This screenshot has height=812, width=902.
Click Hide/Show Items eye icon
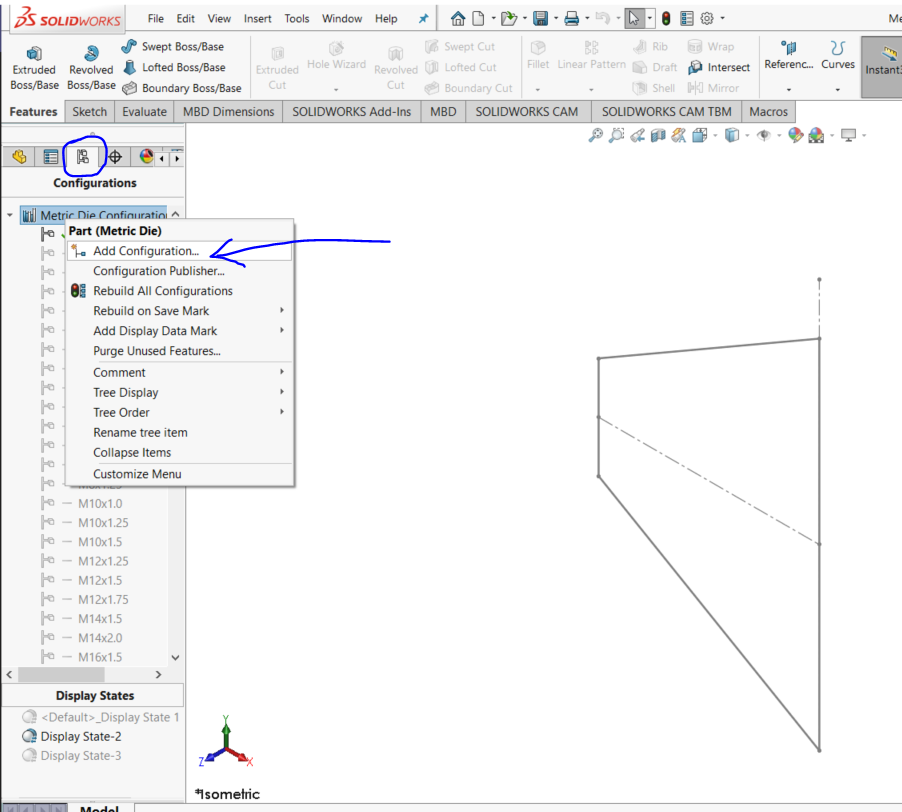click(x=763, y=135)
